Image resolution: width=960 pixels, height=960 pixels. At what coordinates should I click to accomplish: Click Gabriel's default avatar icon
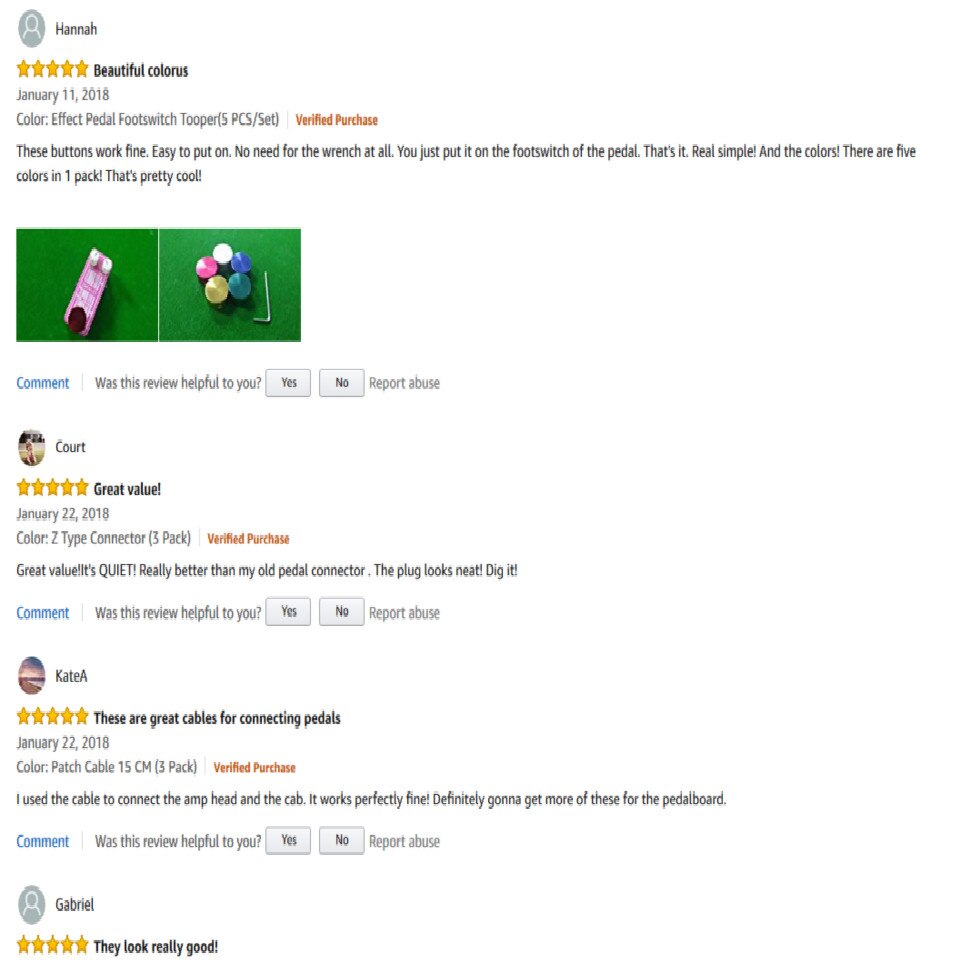tap(32, 904)
